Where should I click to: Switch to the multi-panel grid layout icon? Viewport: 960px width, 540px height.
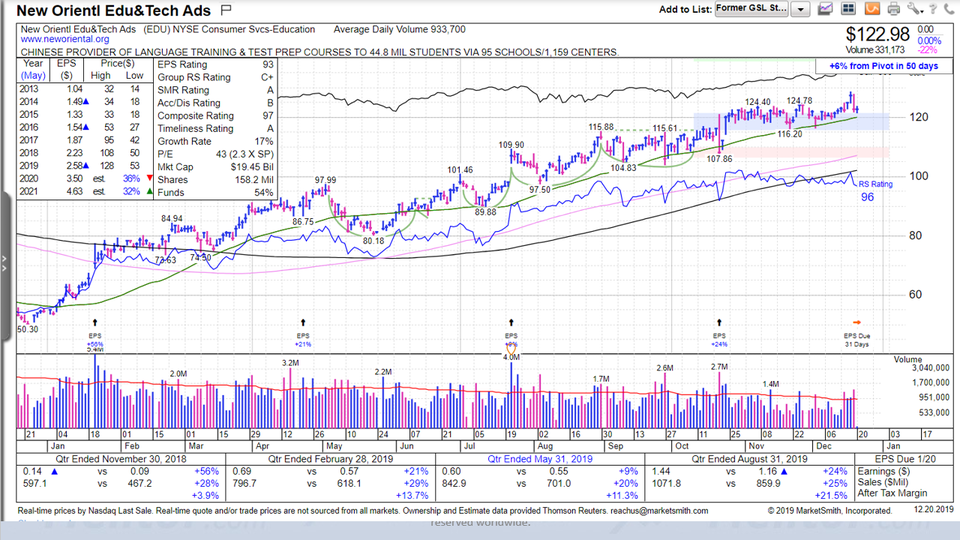point(848,9)
